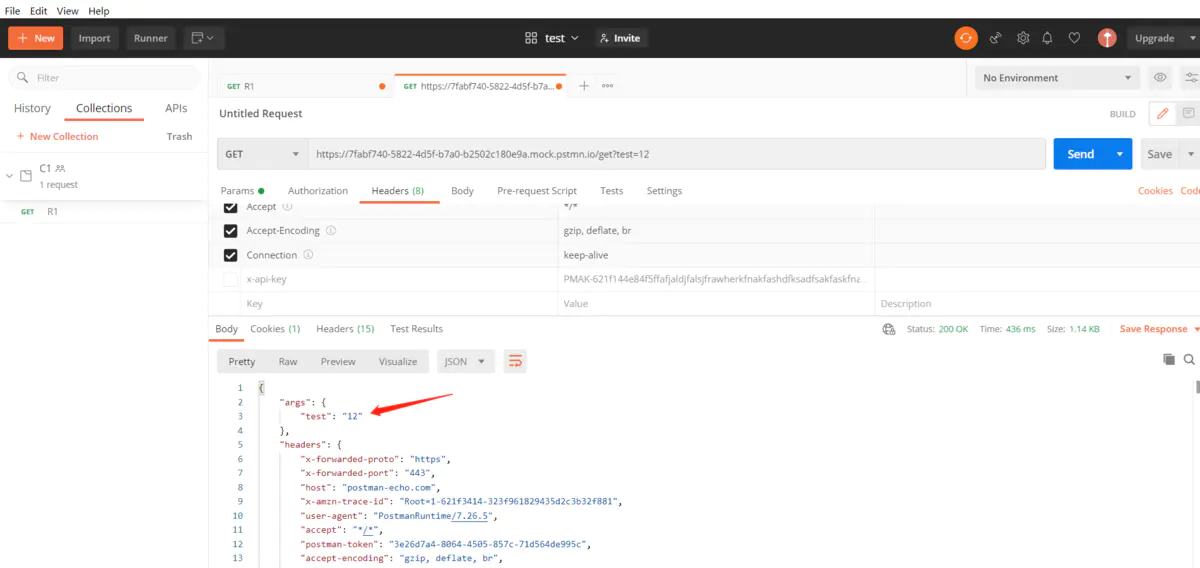Click the request URL input field
The image size is (1200, 568).
[x=677, y=154]
